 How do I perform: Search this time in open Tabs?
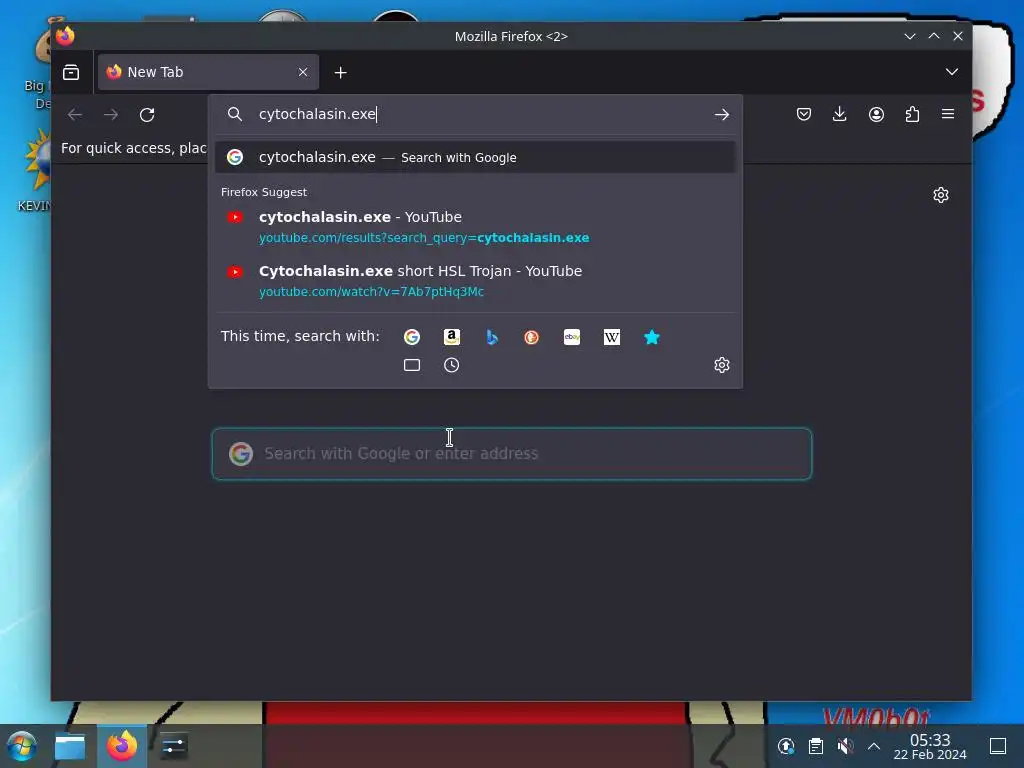(x=412, y=365)
